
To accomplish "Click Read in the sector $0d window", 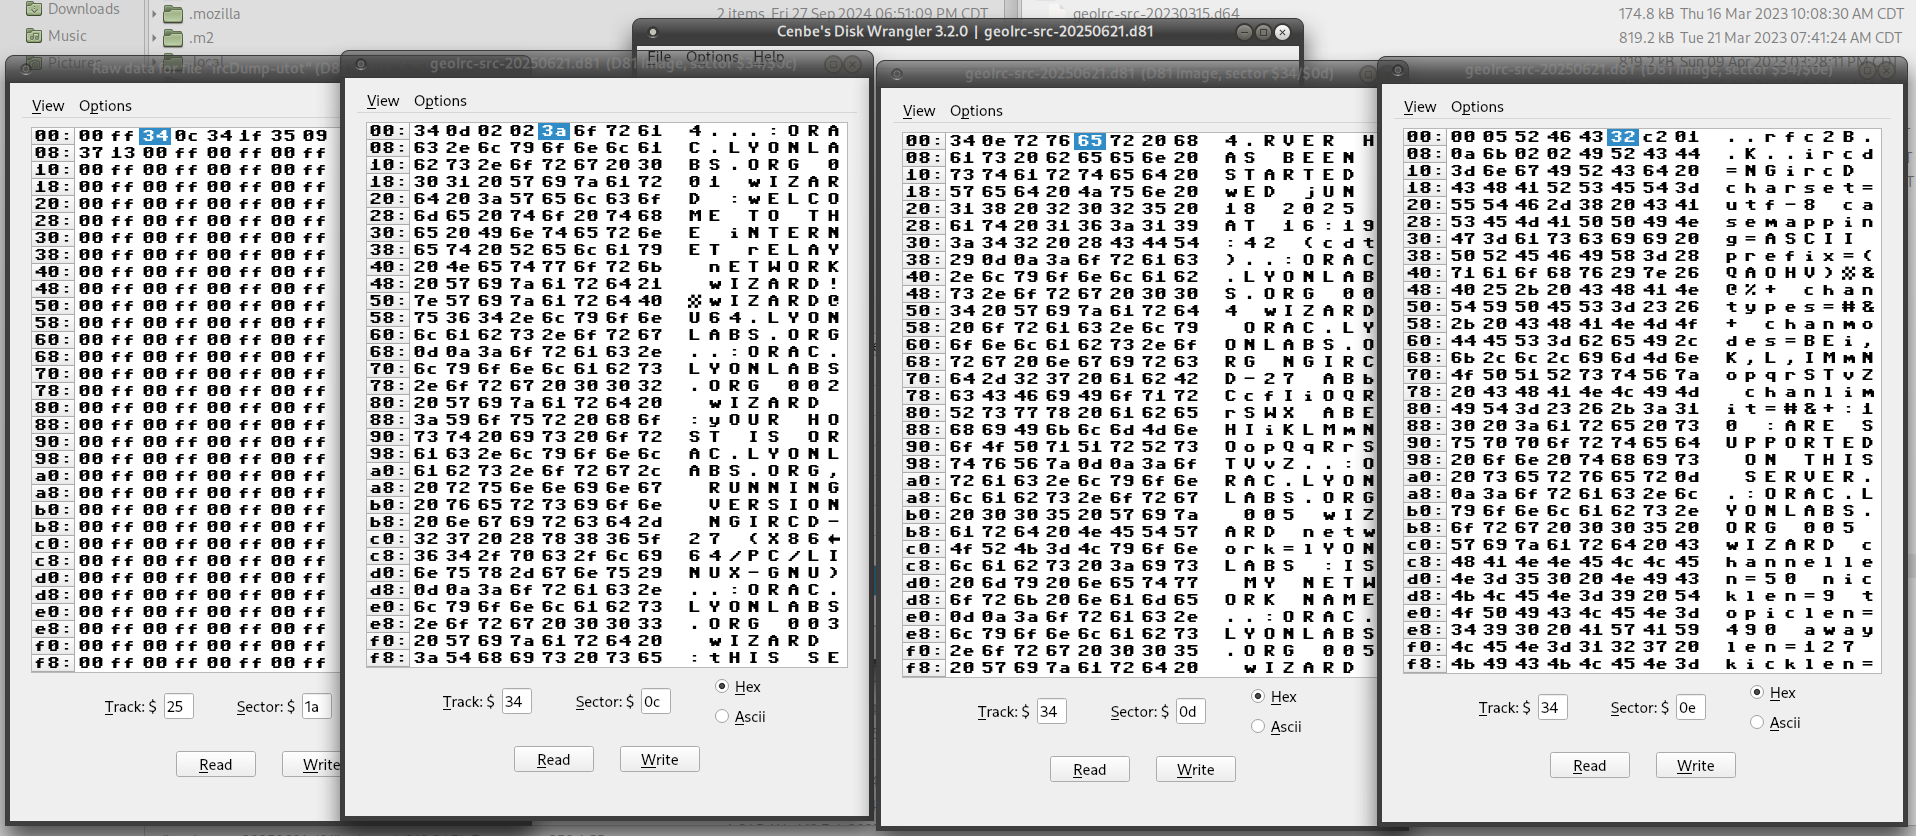I will coord(1090,769).
